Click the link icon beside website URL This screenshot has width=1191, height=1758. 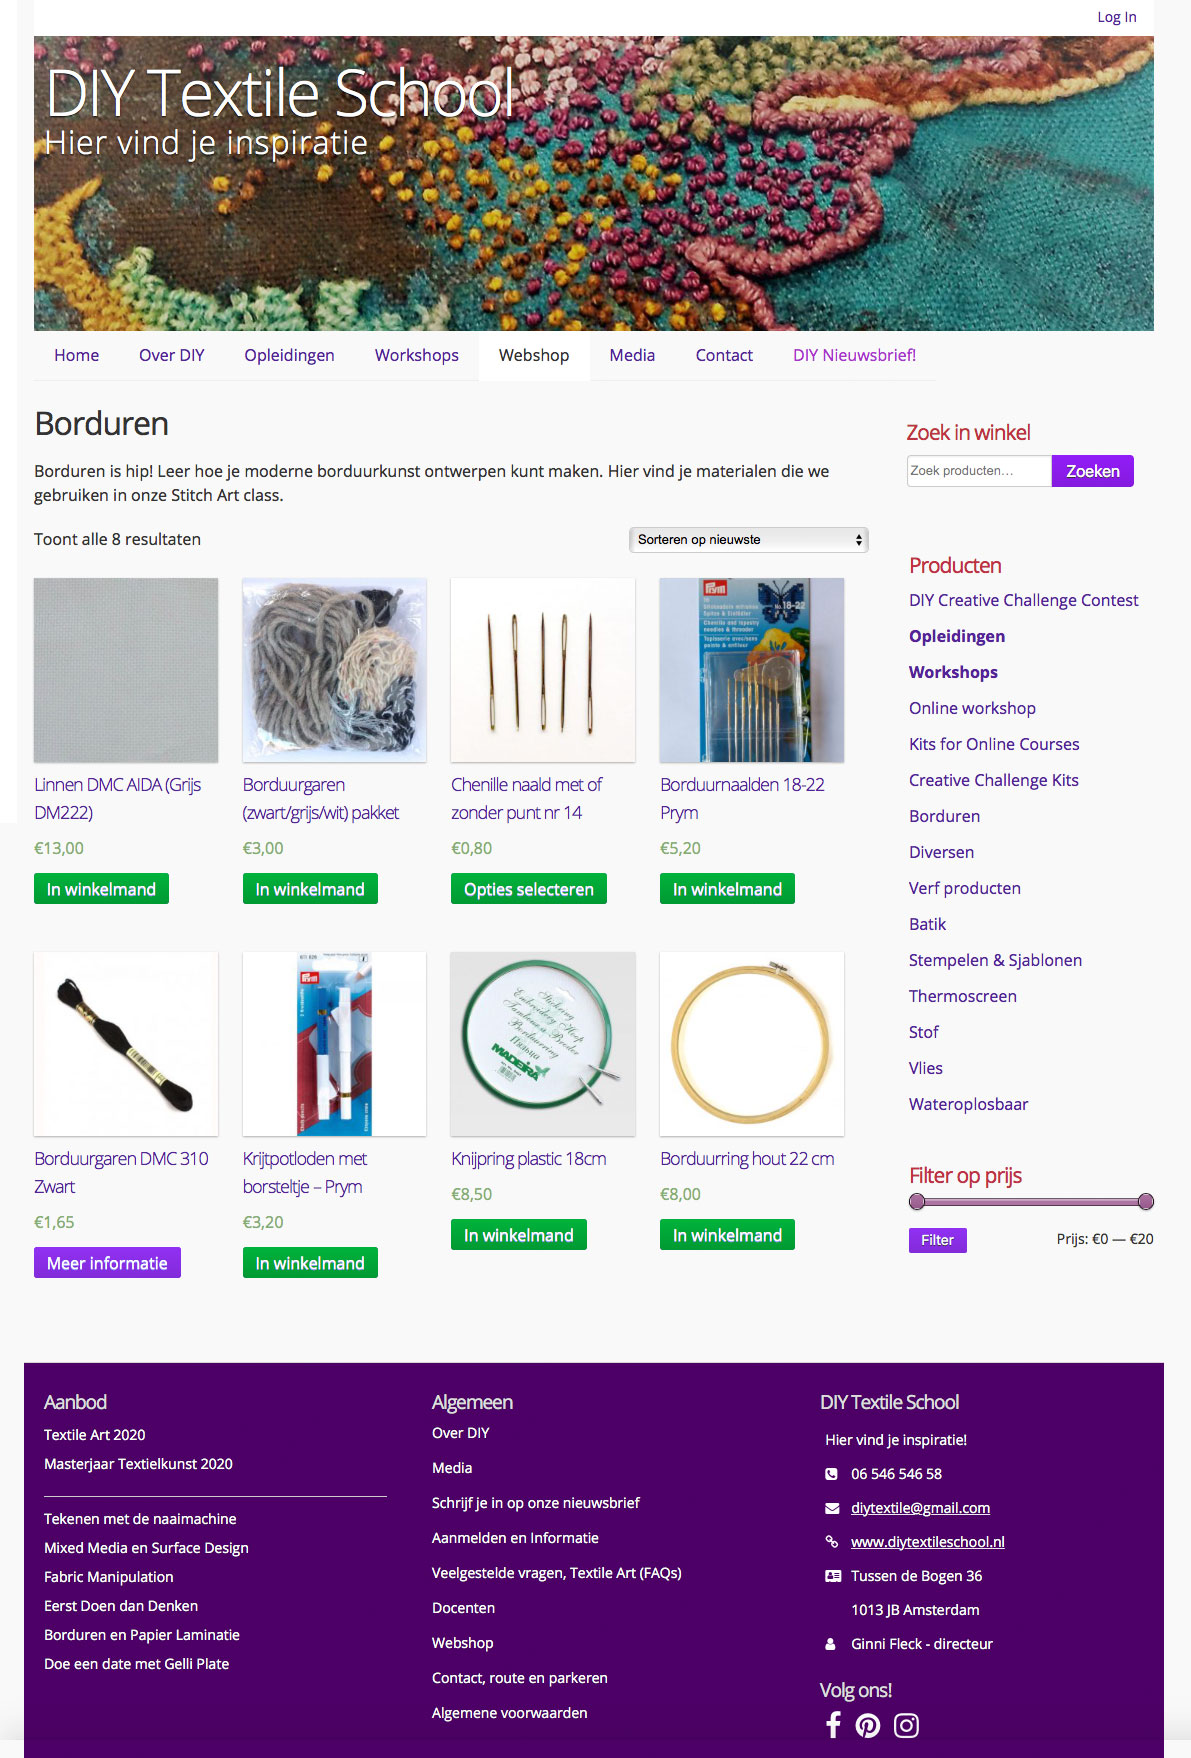click(831, 1542)
